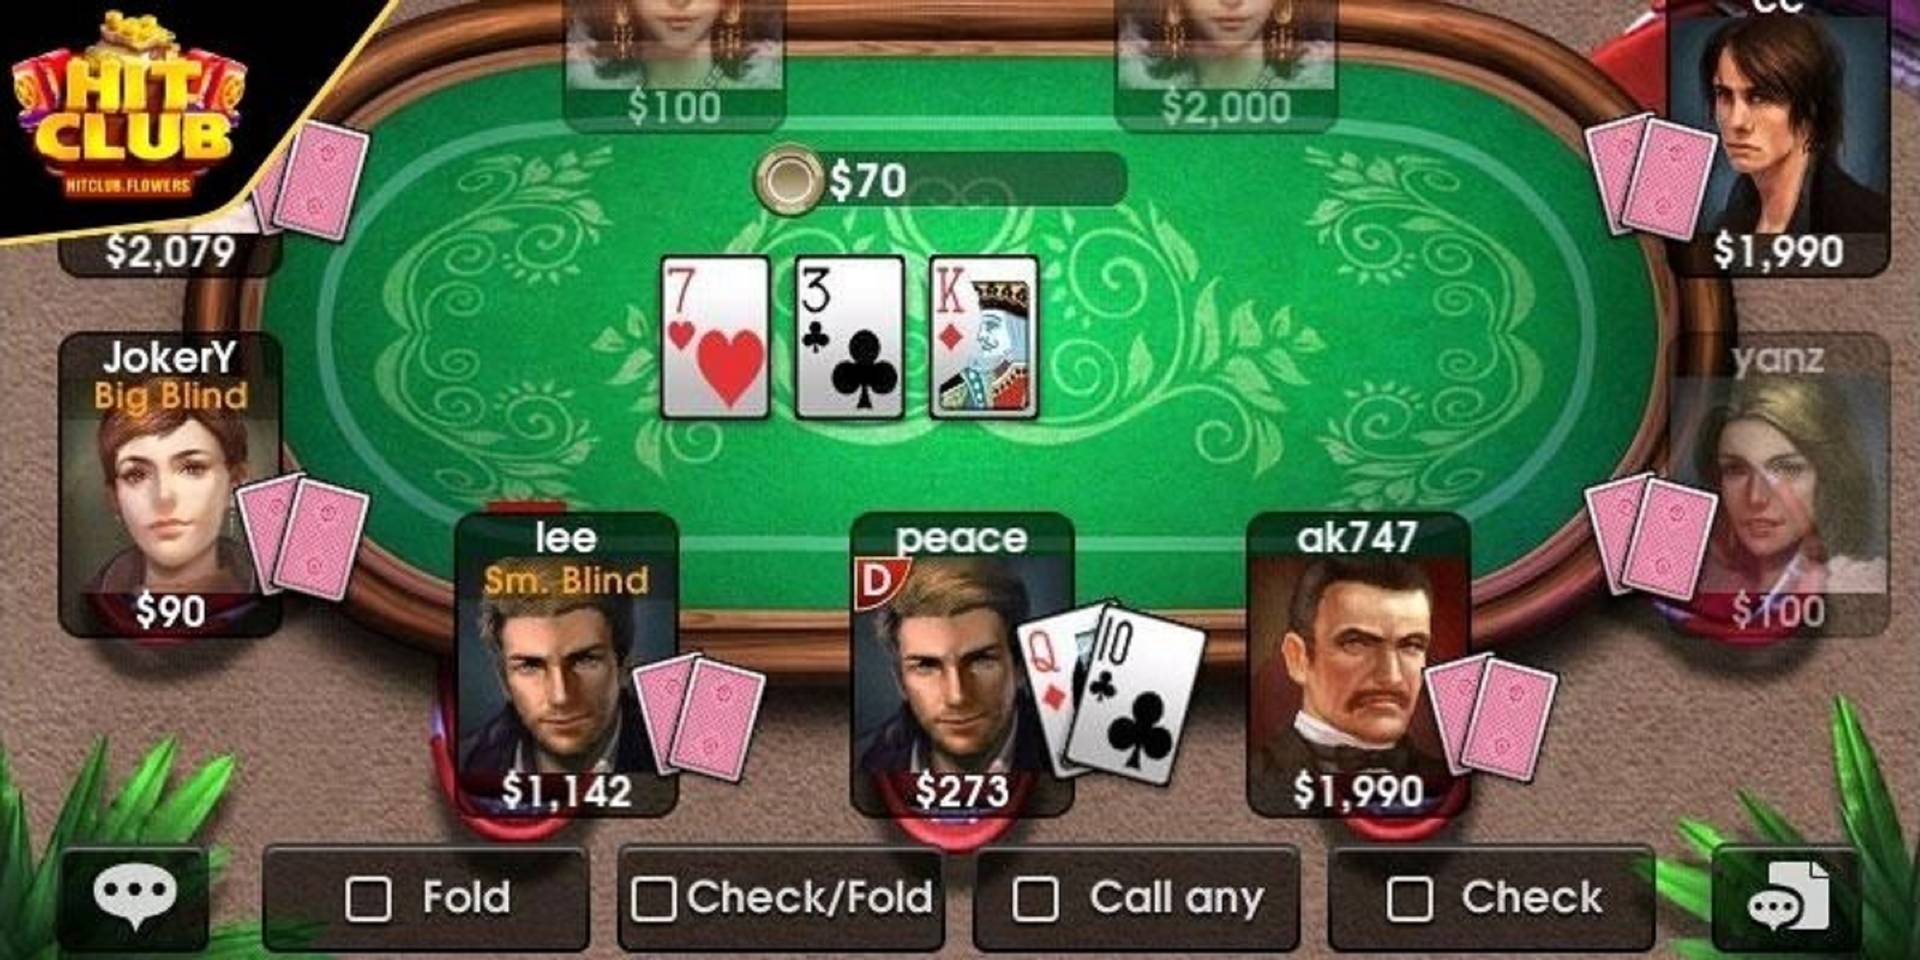Click ak747's face-down pink cards
Image resolution: width=1920 pixels, height=960 pixels.
coord(1492,716)
